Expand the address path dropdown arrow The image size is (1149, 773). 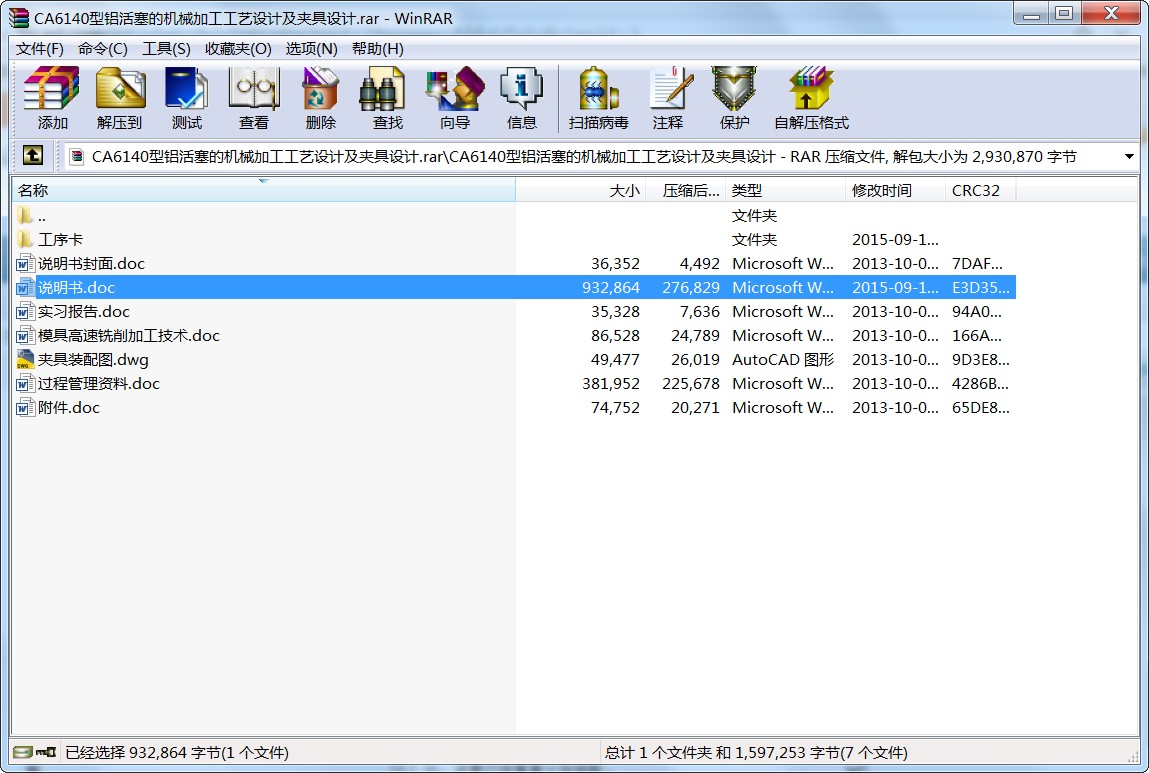click(x=1129, y=157)
